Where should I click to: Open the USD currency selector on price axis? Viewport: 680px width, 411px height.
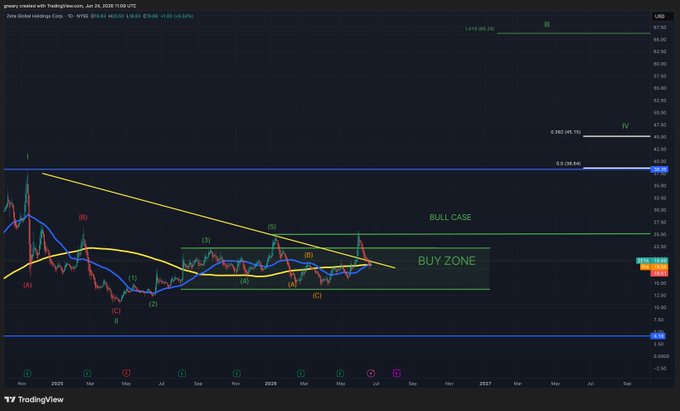click(660, 16)
